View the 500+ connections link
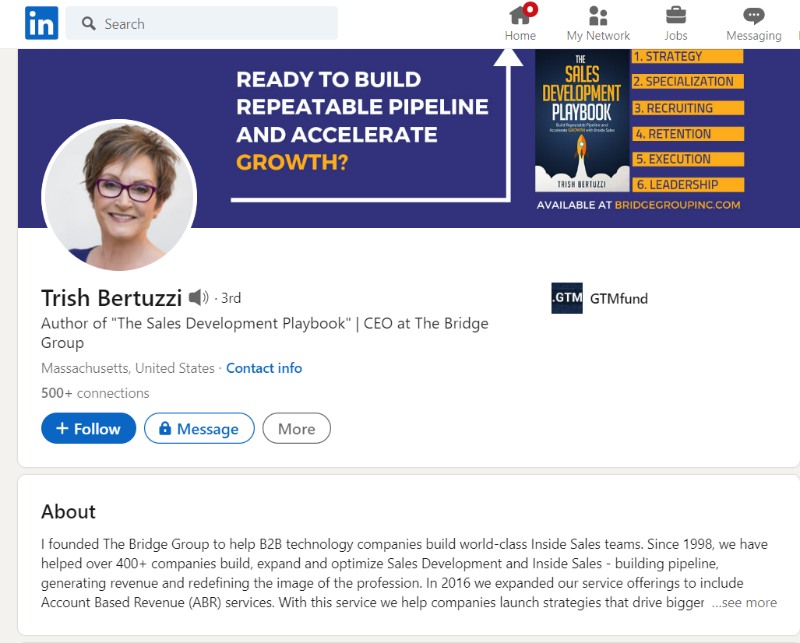Screen dimensions: 800x643 (95, 393)
